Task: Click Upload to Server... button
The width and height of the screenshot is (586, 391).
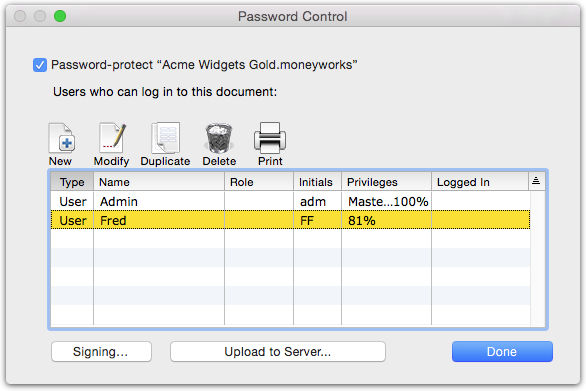Action: click(278, 351)
